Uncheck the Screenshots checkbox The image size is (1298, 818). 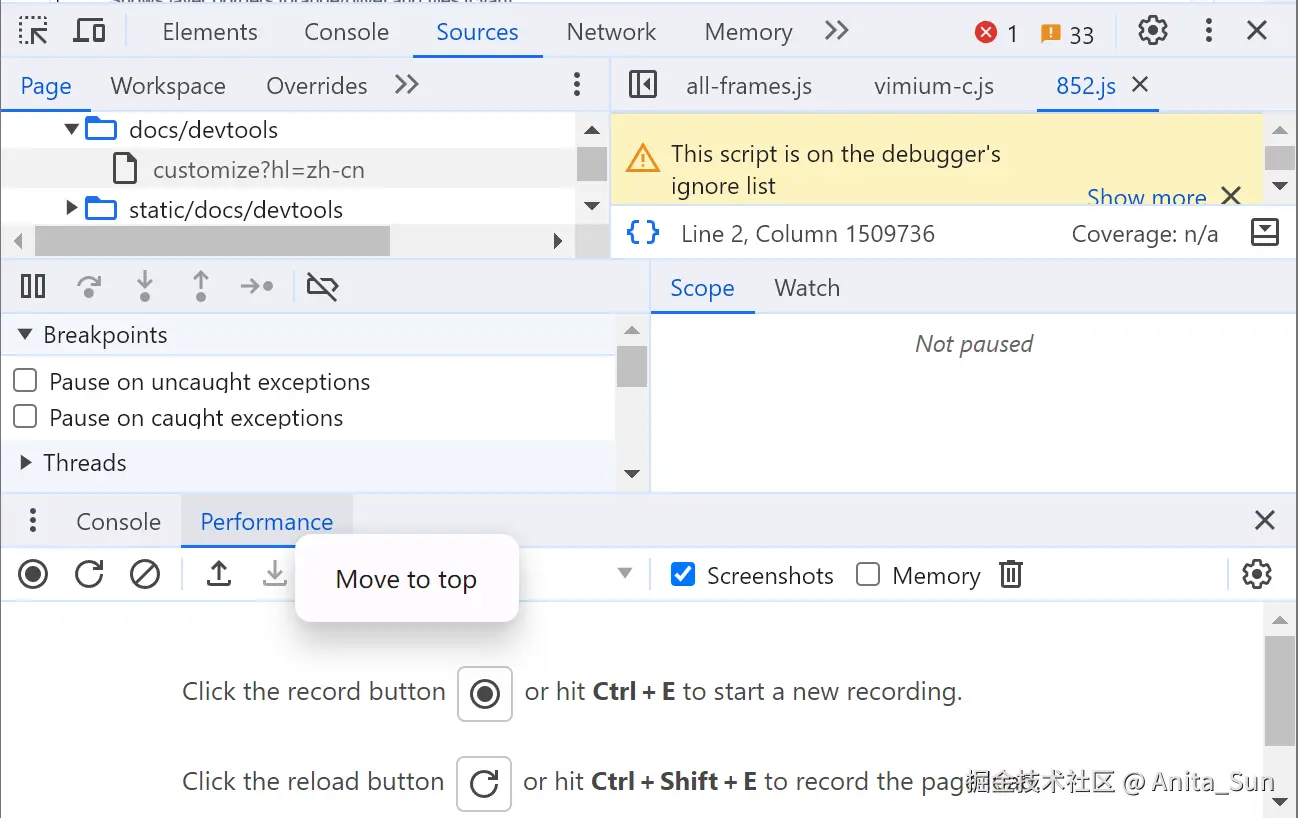click(x=683, y=575)
